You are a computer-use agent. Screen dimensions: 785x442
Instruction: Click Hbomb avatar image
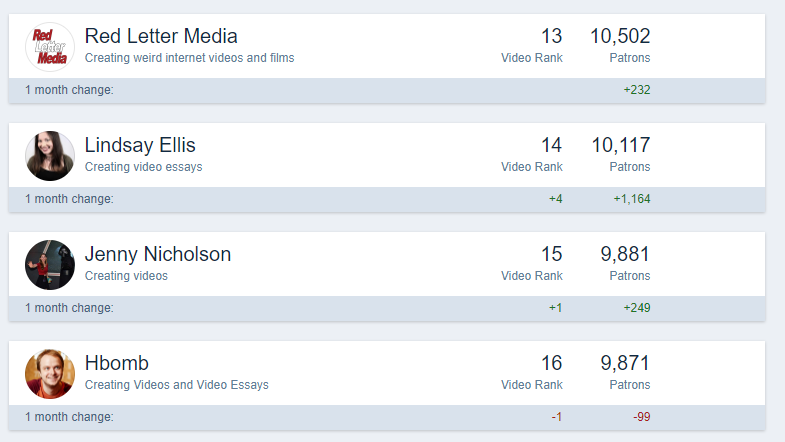50,374
